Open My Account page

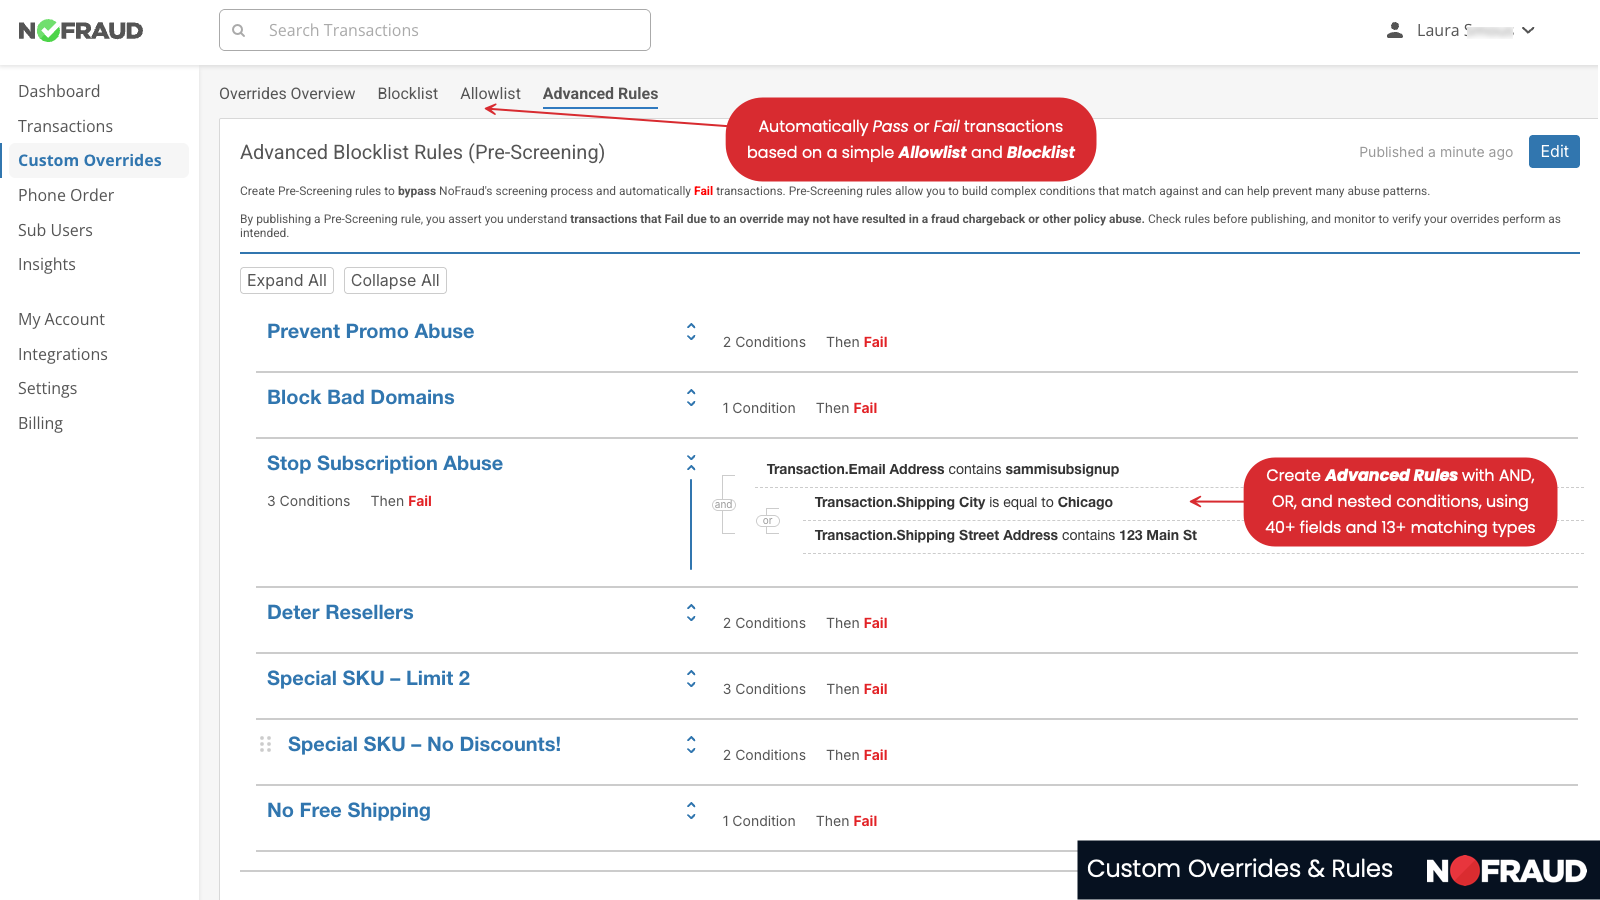[61, 319]
